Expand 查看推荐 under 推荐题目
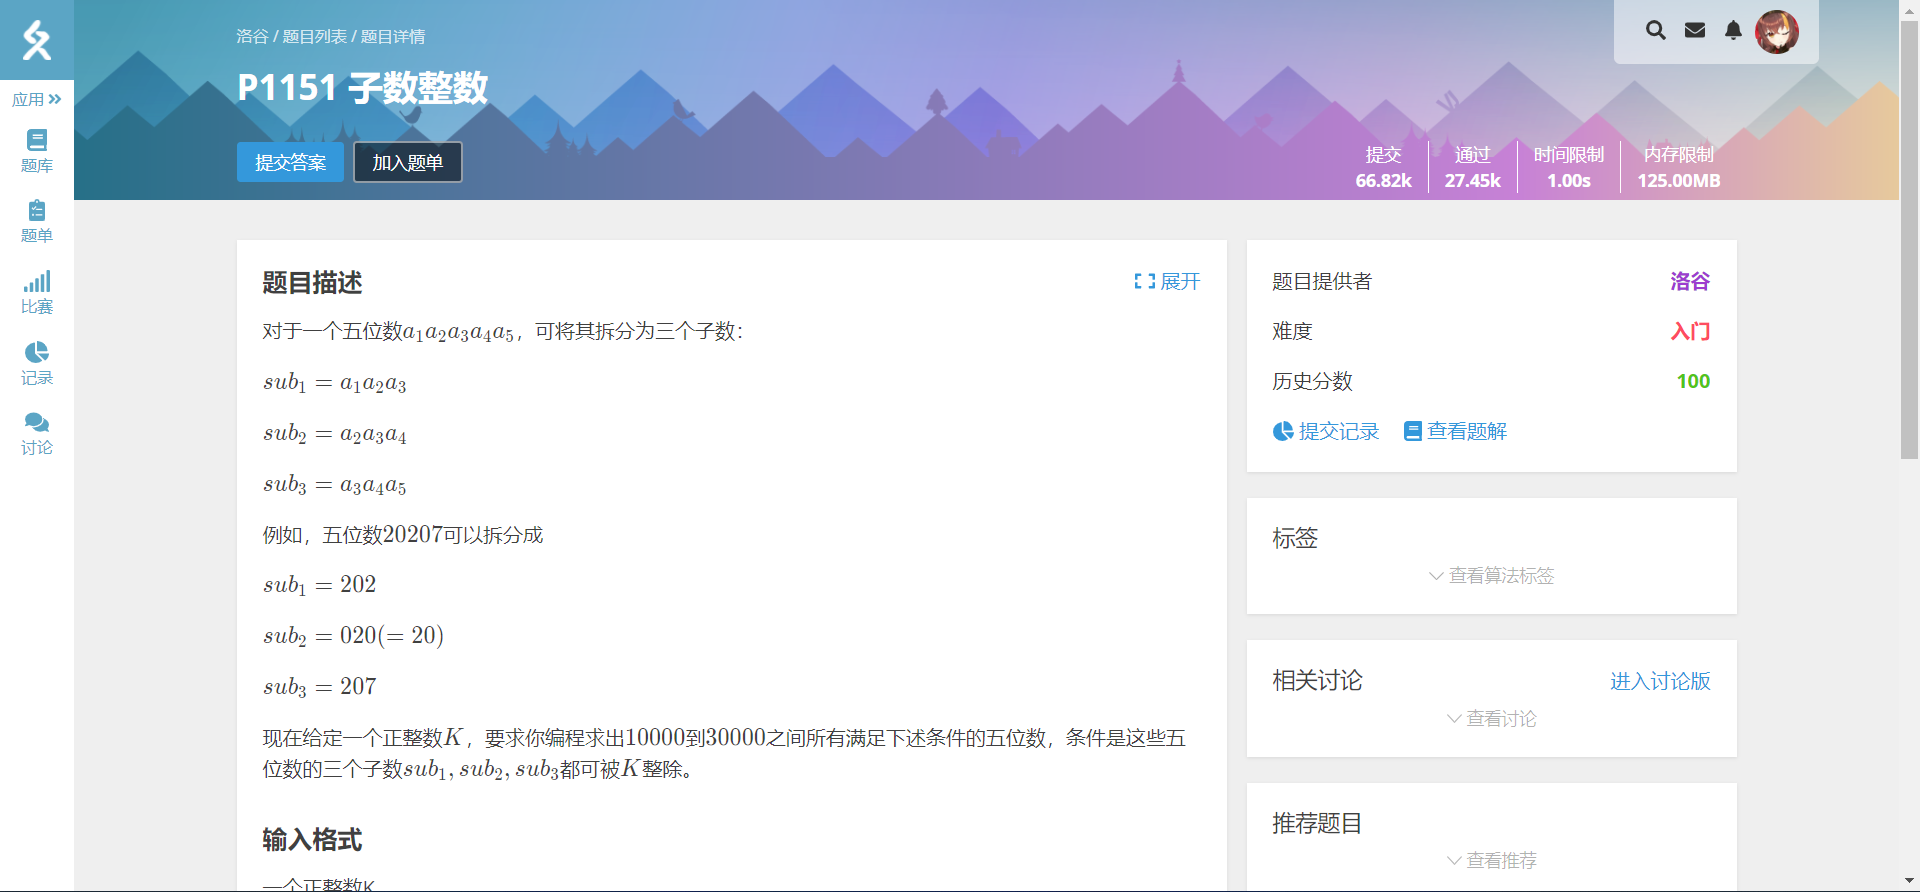Image resolution: width=1920 pixels, height=892 pixels. tap(1491, 861)
